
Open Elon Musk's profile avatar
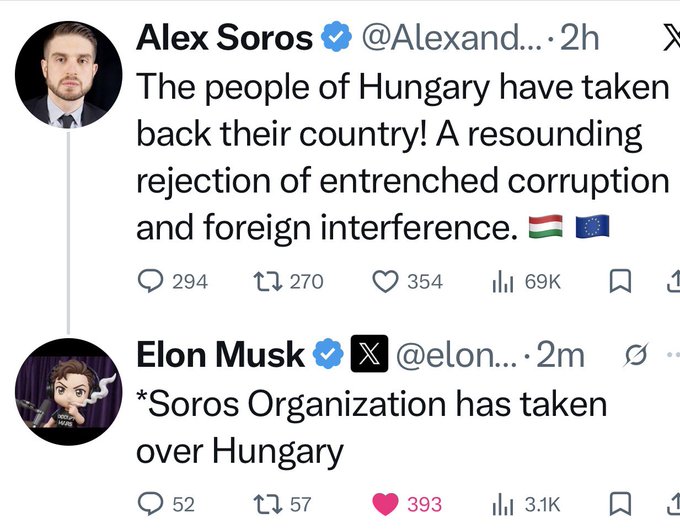(x=68, y=392)
